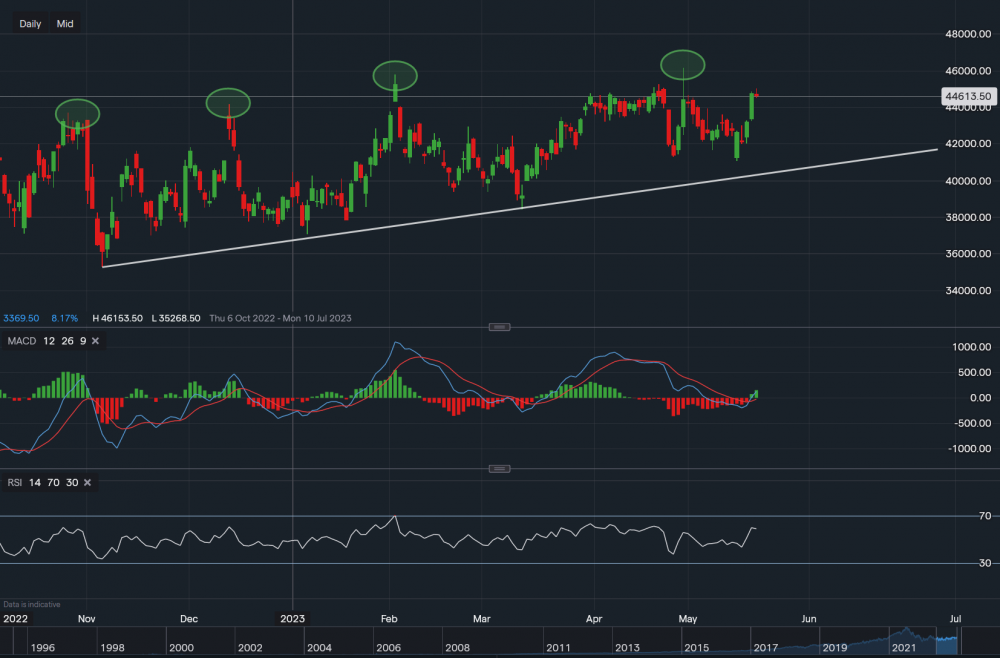Viewport: 1000px width, 658px height.
Task: Remove the RSI indicator with its X
Action: [87, 483]
